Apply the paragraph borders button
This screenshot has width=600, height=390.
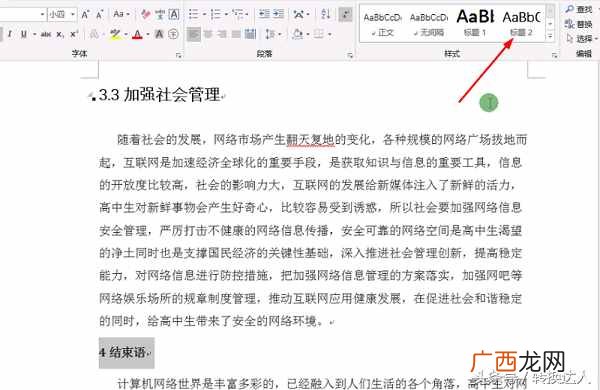point(318,34)
